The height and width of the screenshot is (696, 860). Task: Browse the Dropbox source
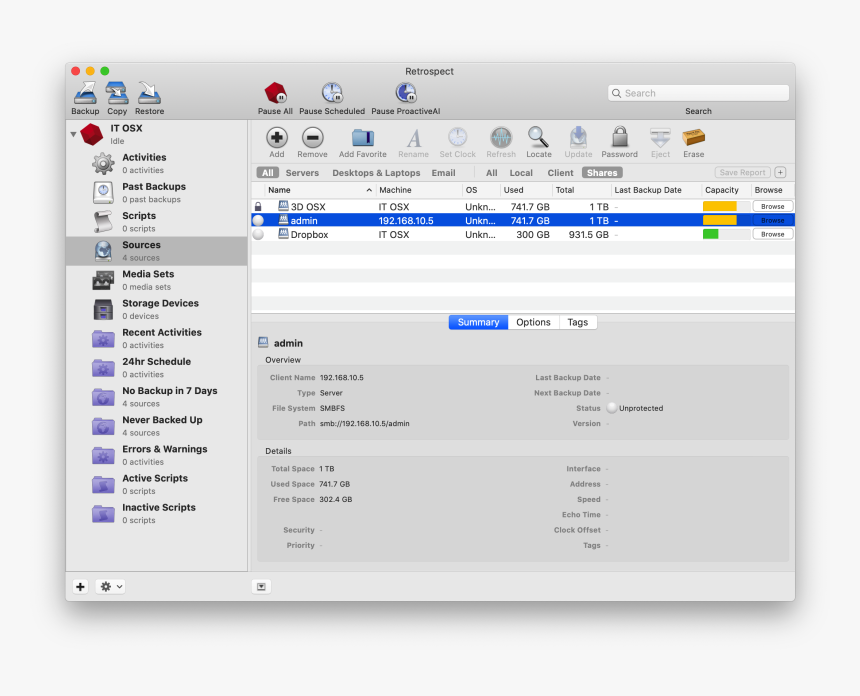772,234
